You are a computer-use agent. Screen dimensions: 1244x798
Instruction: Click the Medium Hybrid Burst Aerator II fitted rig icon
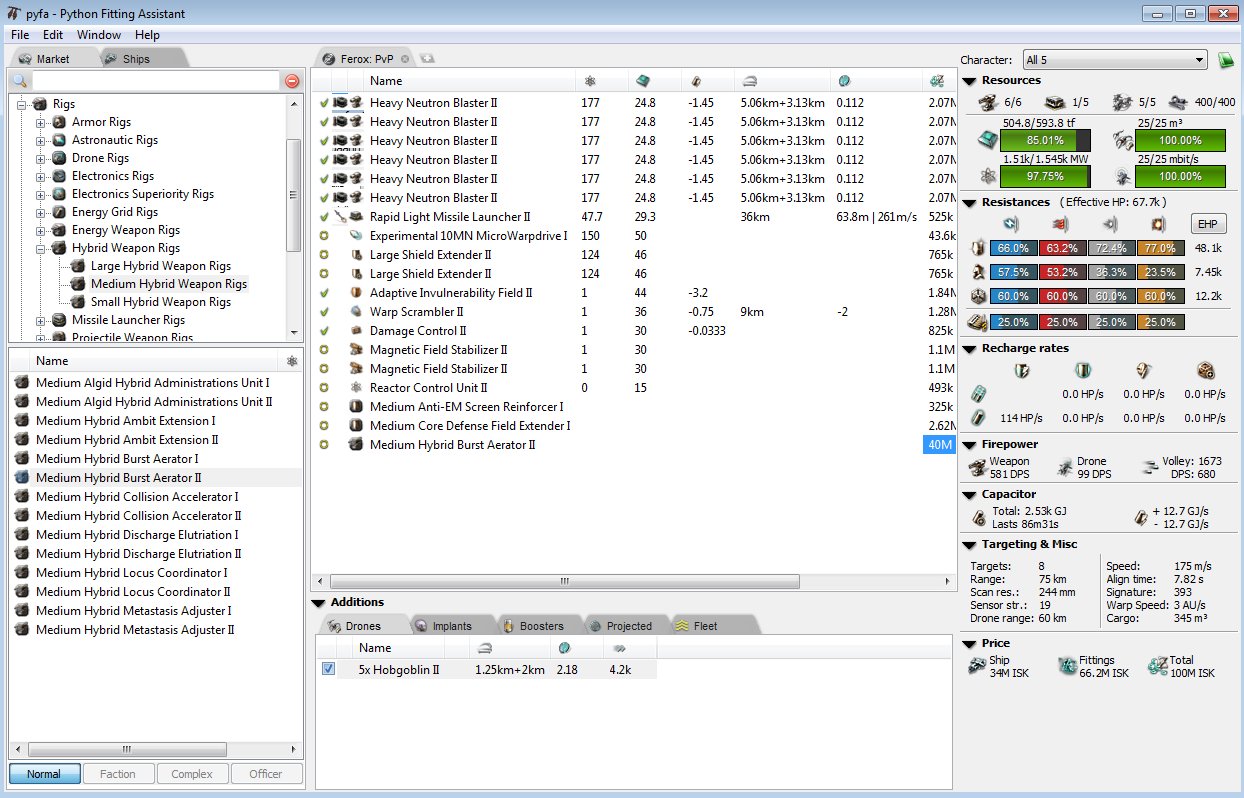click(x=355, y=445)
